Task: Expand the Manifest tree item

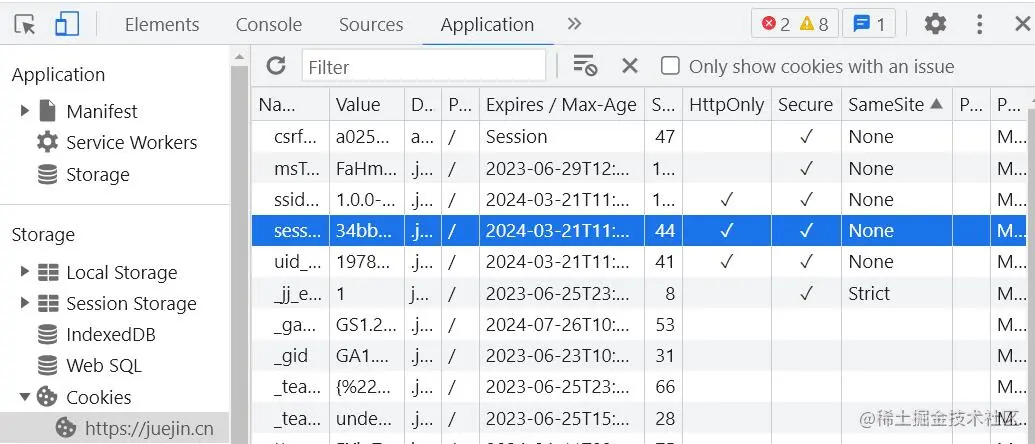Action: coord(25,111)
